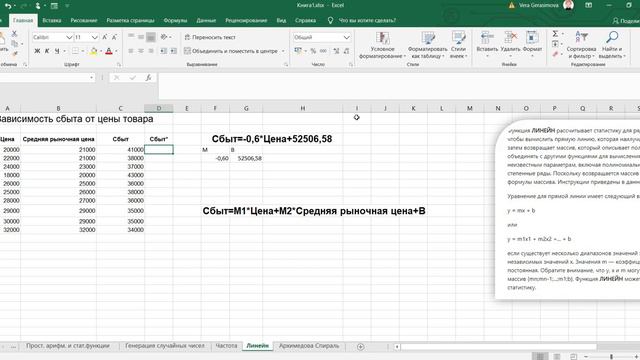The width and height of the screenshot is (640, 360).
Task: Click the cell borders icon
Action: pyautogui.click(x=75, y=51)
